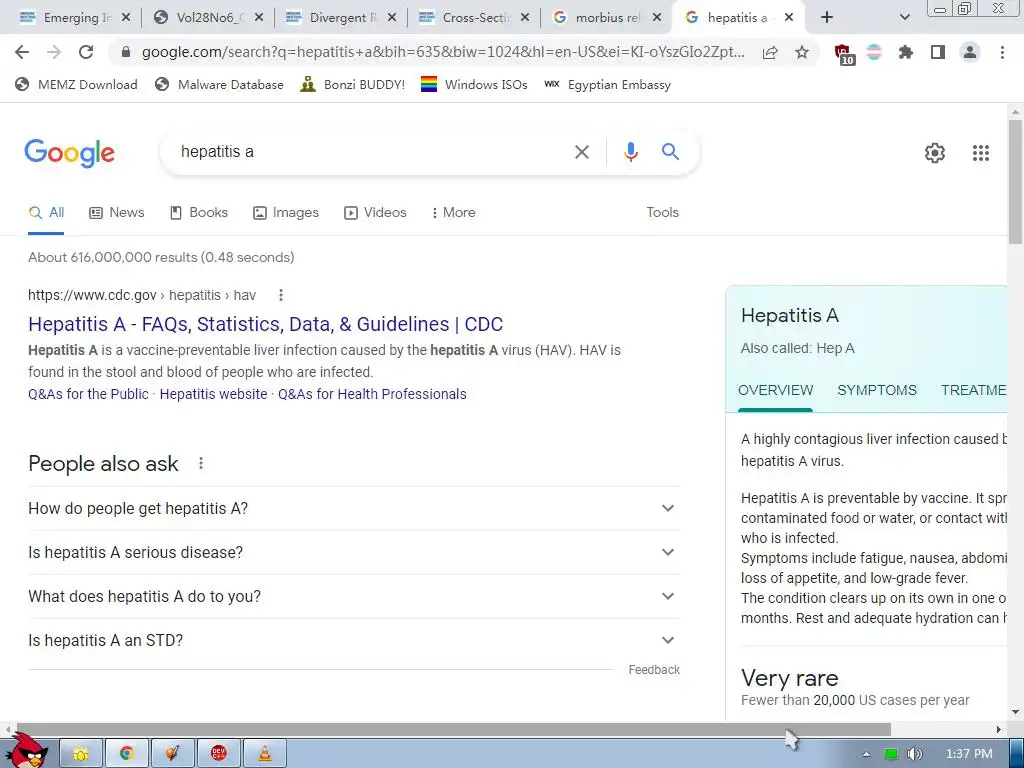Expand "How do people get hepatitis A?"
This screenshot has height=768, width=1024.
354,508
